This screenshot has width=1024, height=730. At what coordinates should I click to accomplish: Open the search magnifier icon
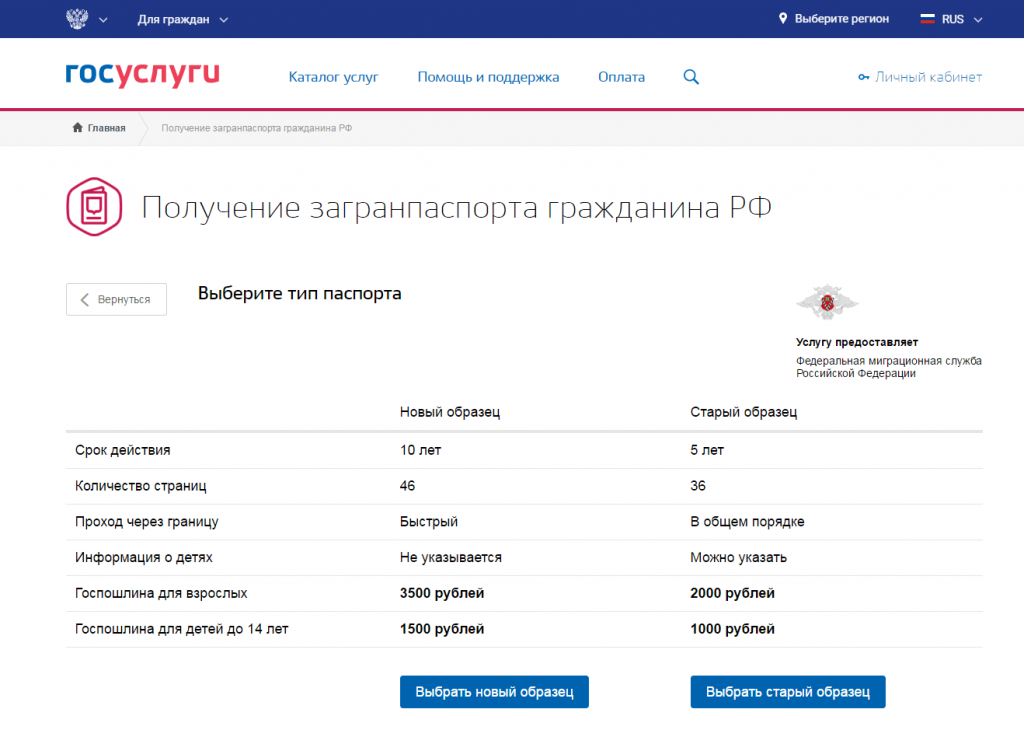691,77
